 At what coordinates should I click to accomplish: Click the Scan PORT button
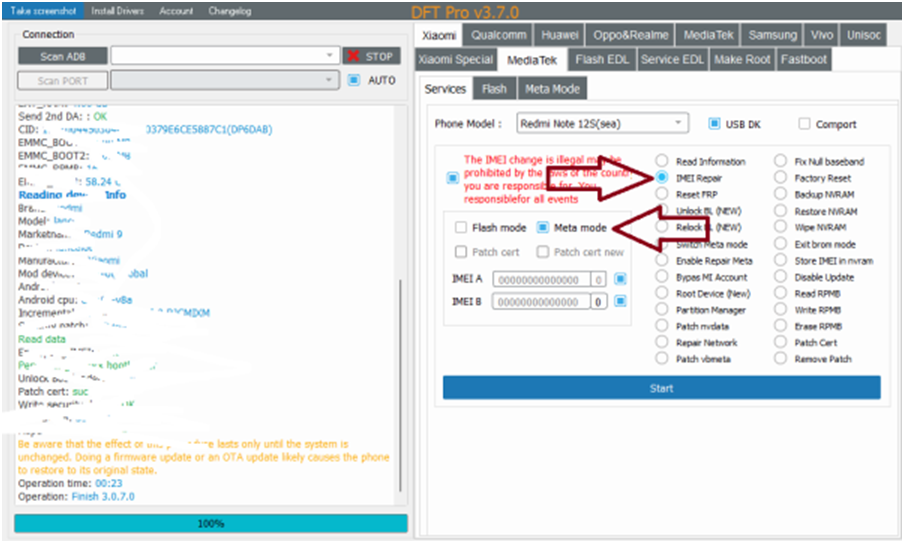pyautogui.click(x=62, y=81)
